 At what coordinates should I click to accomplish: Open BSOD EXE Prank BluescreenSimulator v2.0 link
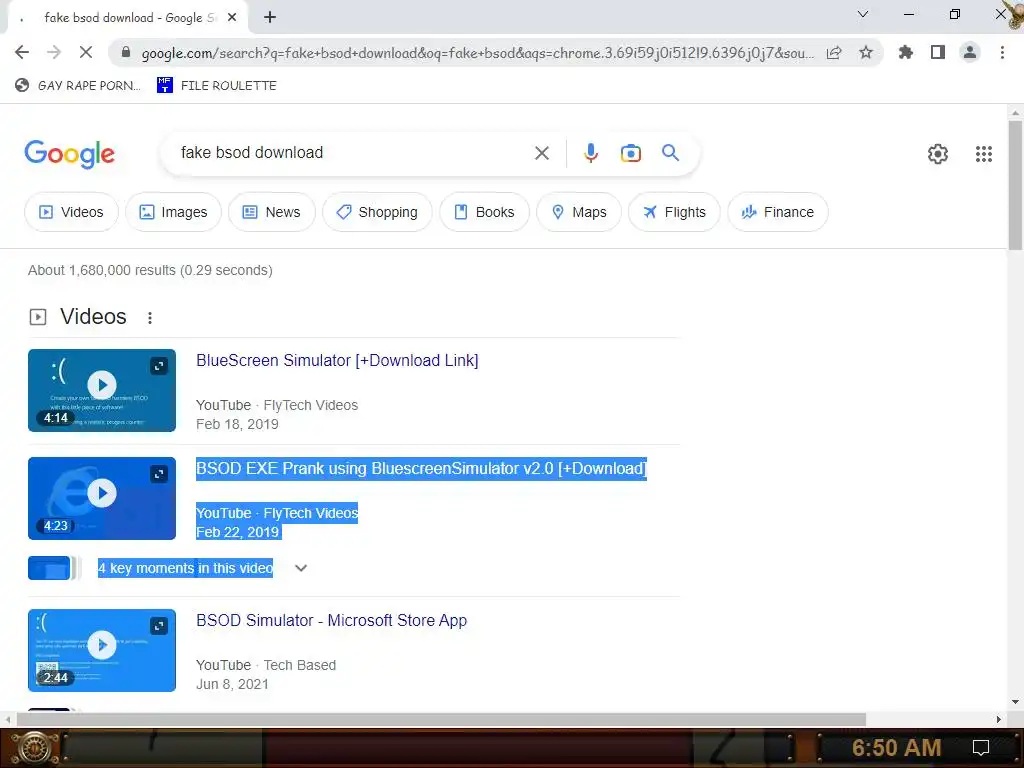[421, 469]
